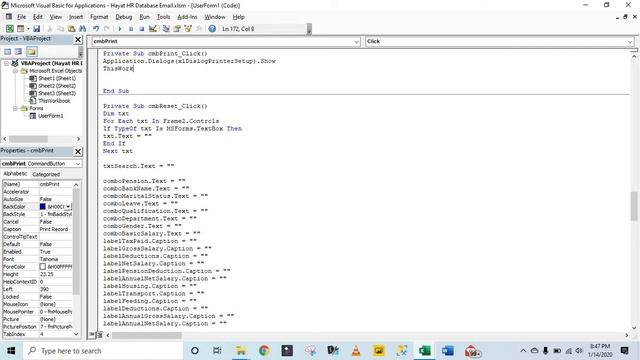Screen dimensions: 640x360
Task: Toggle Design Mode icon
Action: pos(153,29)
